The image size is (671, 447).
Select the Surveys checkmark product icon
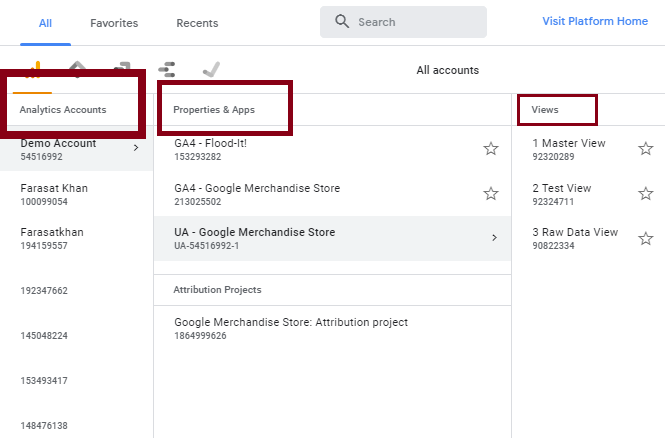[x=211, y=69]
